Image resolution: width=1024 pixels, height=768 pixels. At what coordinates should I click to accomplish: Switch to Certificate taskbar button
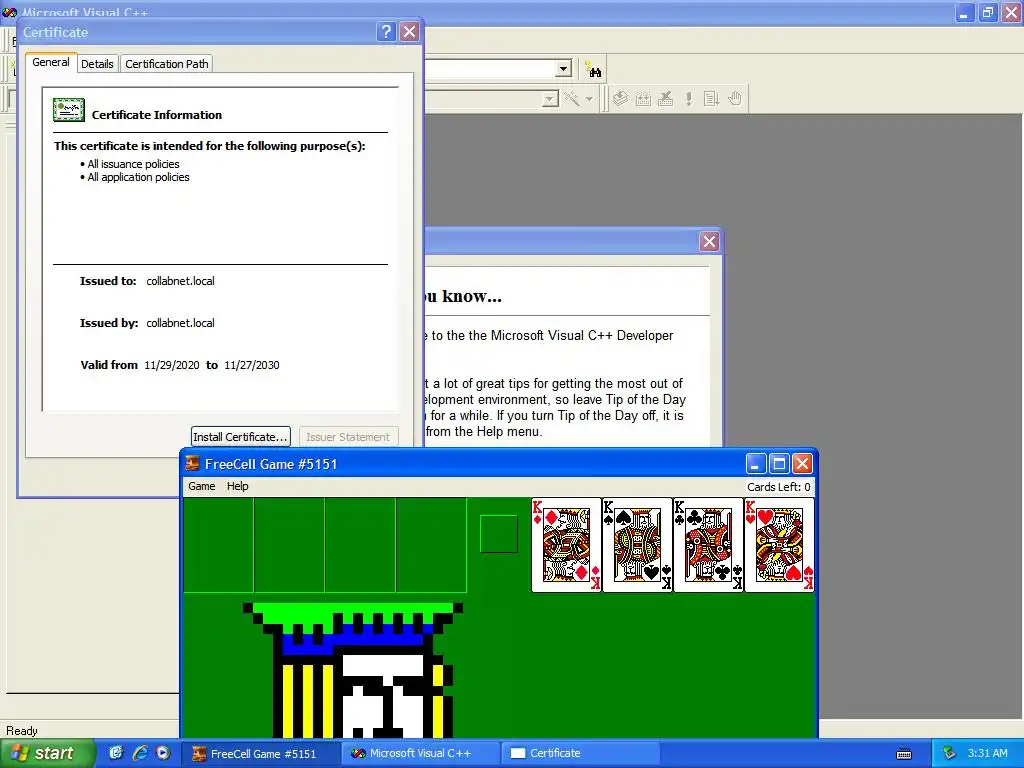(581, 754)
